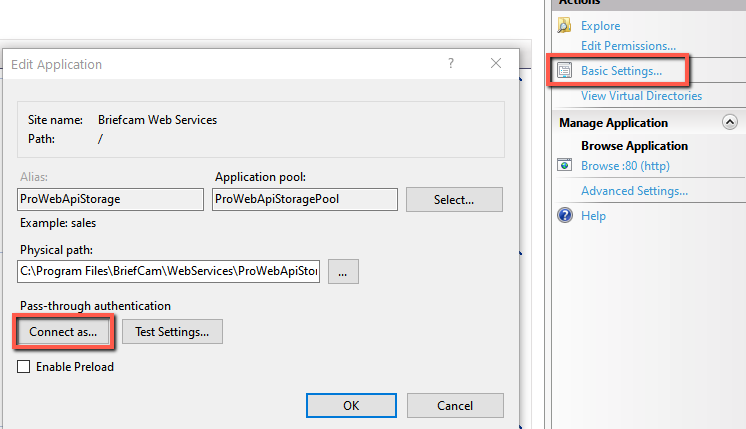Click the Alias field ProWebApiStorage
The width and height of the screenshot is (746, 429).
pyautogui.click(x=110, y=199)
